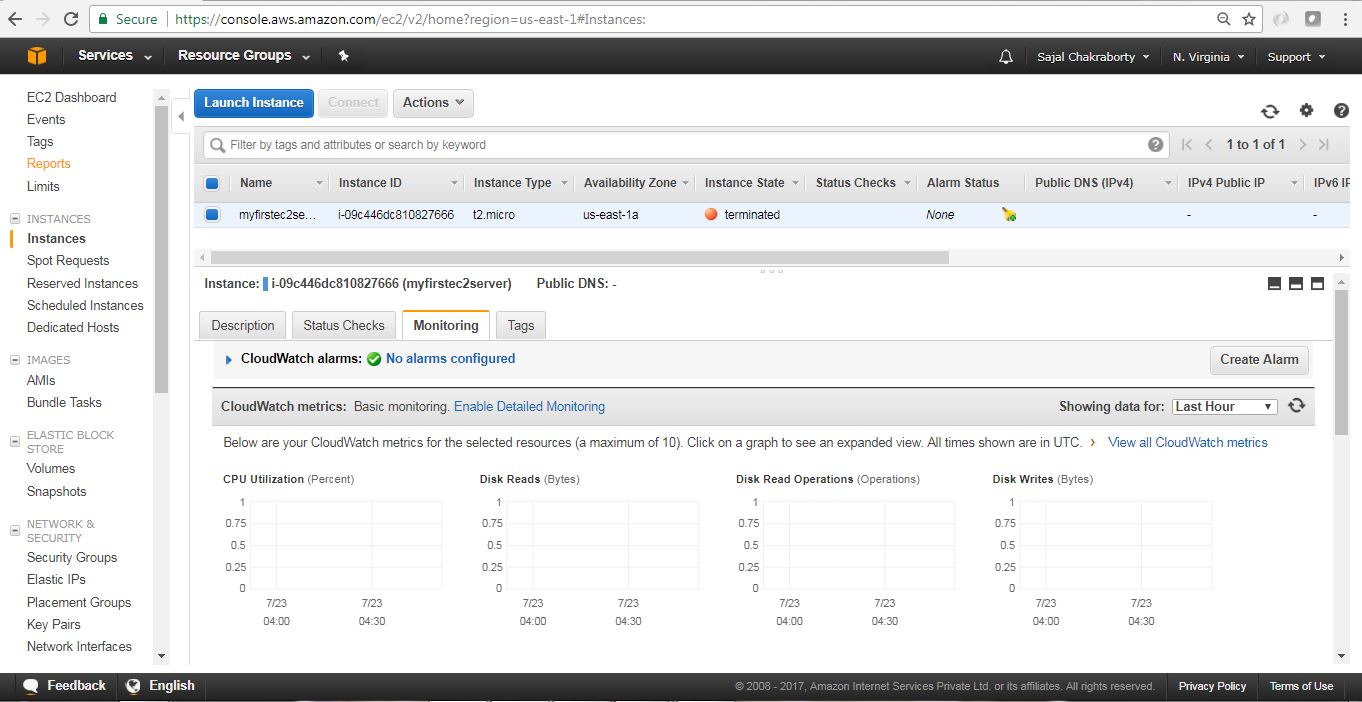Refresh the instances list icon
This screenshot has width=1362, height=702.
1270,111
